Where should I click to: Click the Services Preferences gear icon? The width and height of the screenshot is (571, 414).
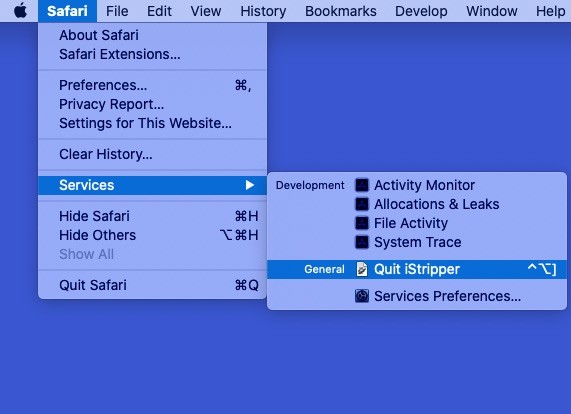[362, 296]
